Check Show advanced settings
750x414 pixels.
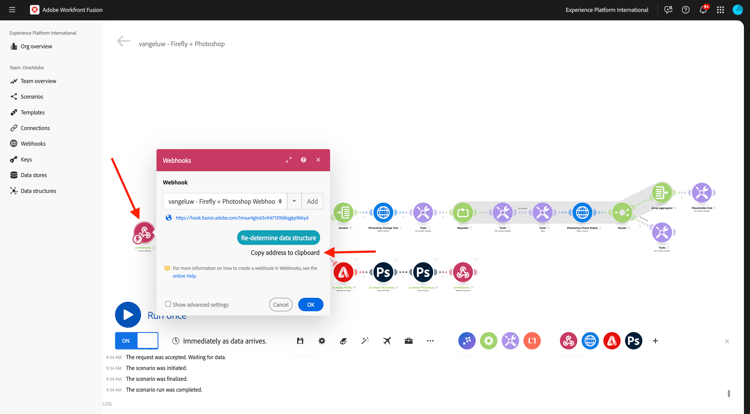click(x=168, y=304)
